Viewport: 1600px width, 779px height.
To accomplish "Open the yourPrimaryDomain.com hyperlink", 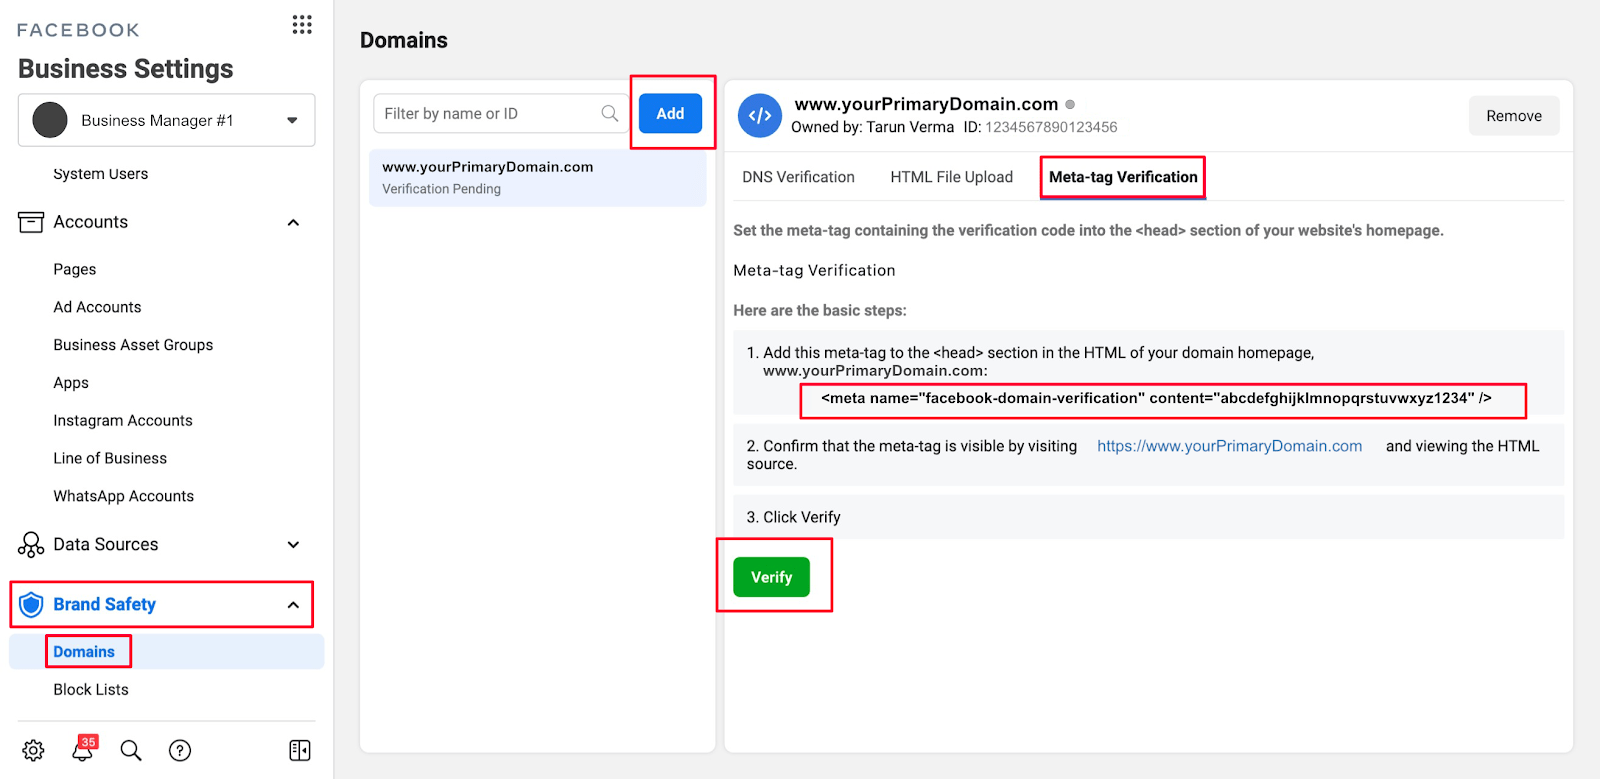I will click(x=1229, y=446).
